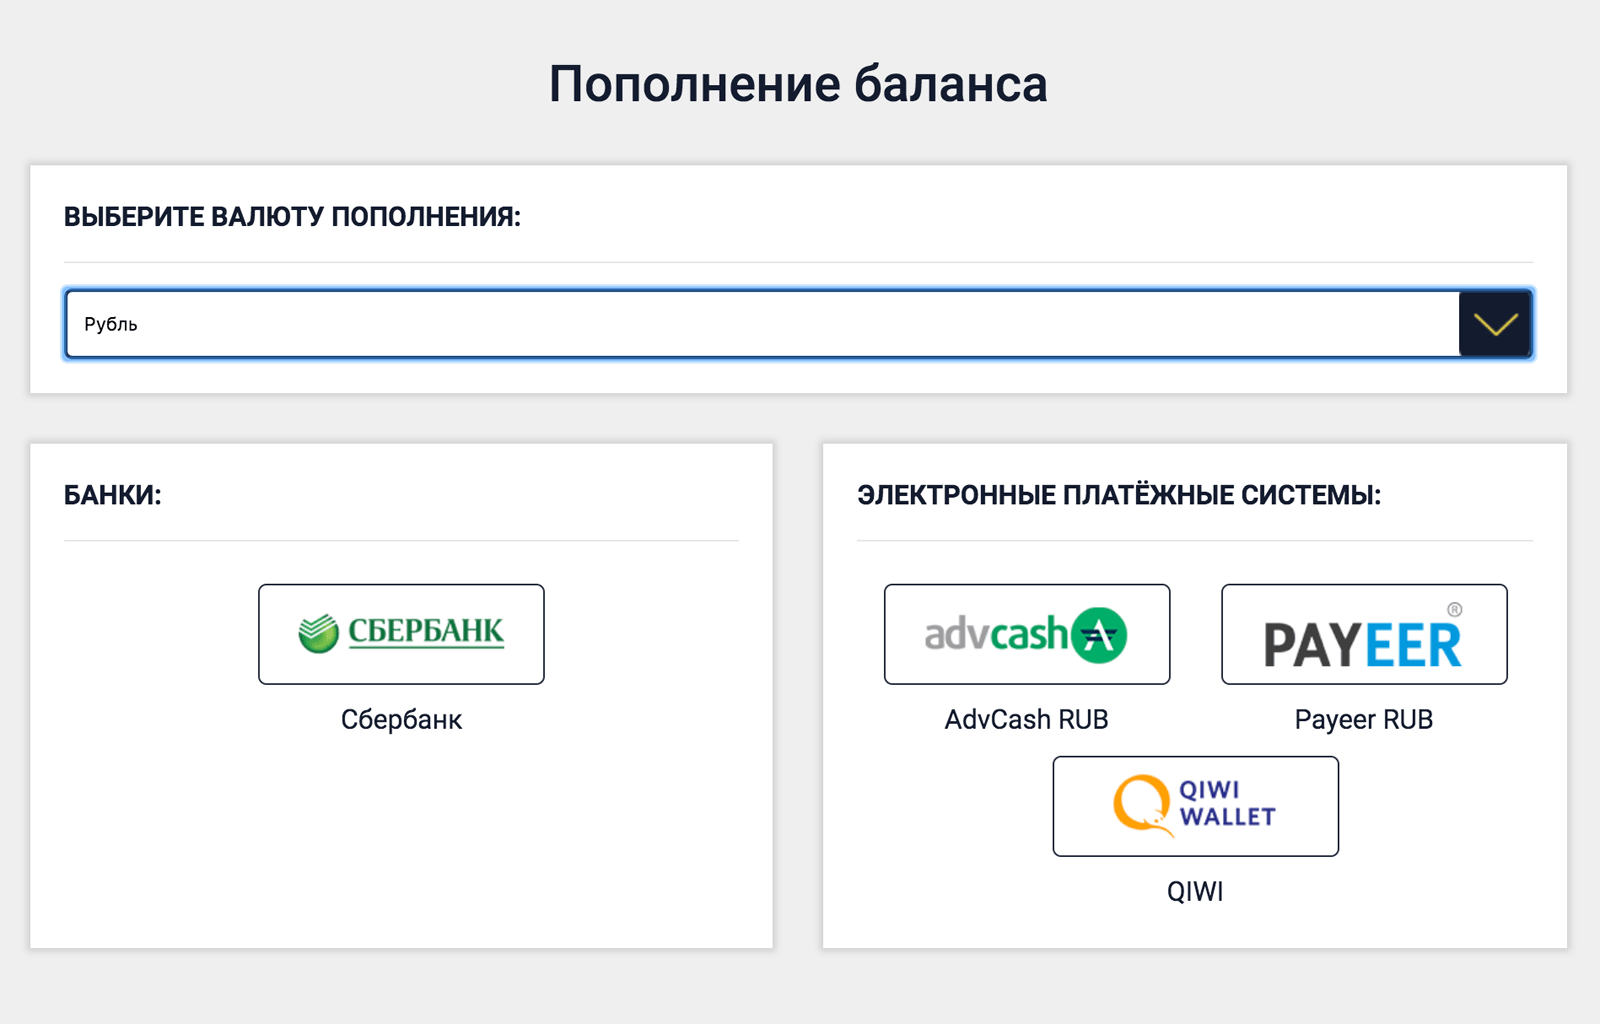Open currency list via yellow chevron
1600x1024 pixels.
click(1496, 324)
